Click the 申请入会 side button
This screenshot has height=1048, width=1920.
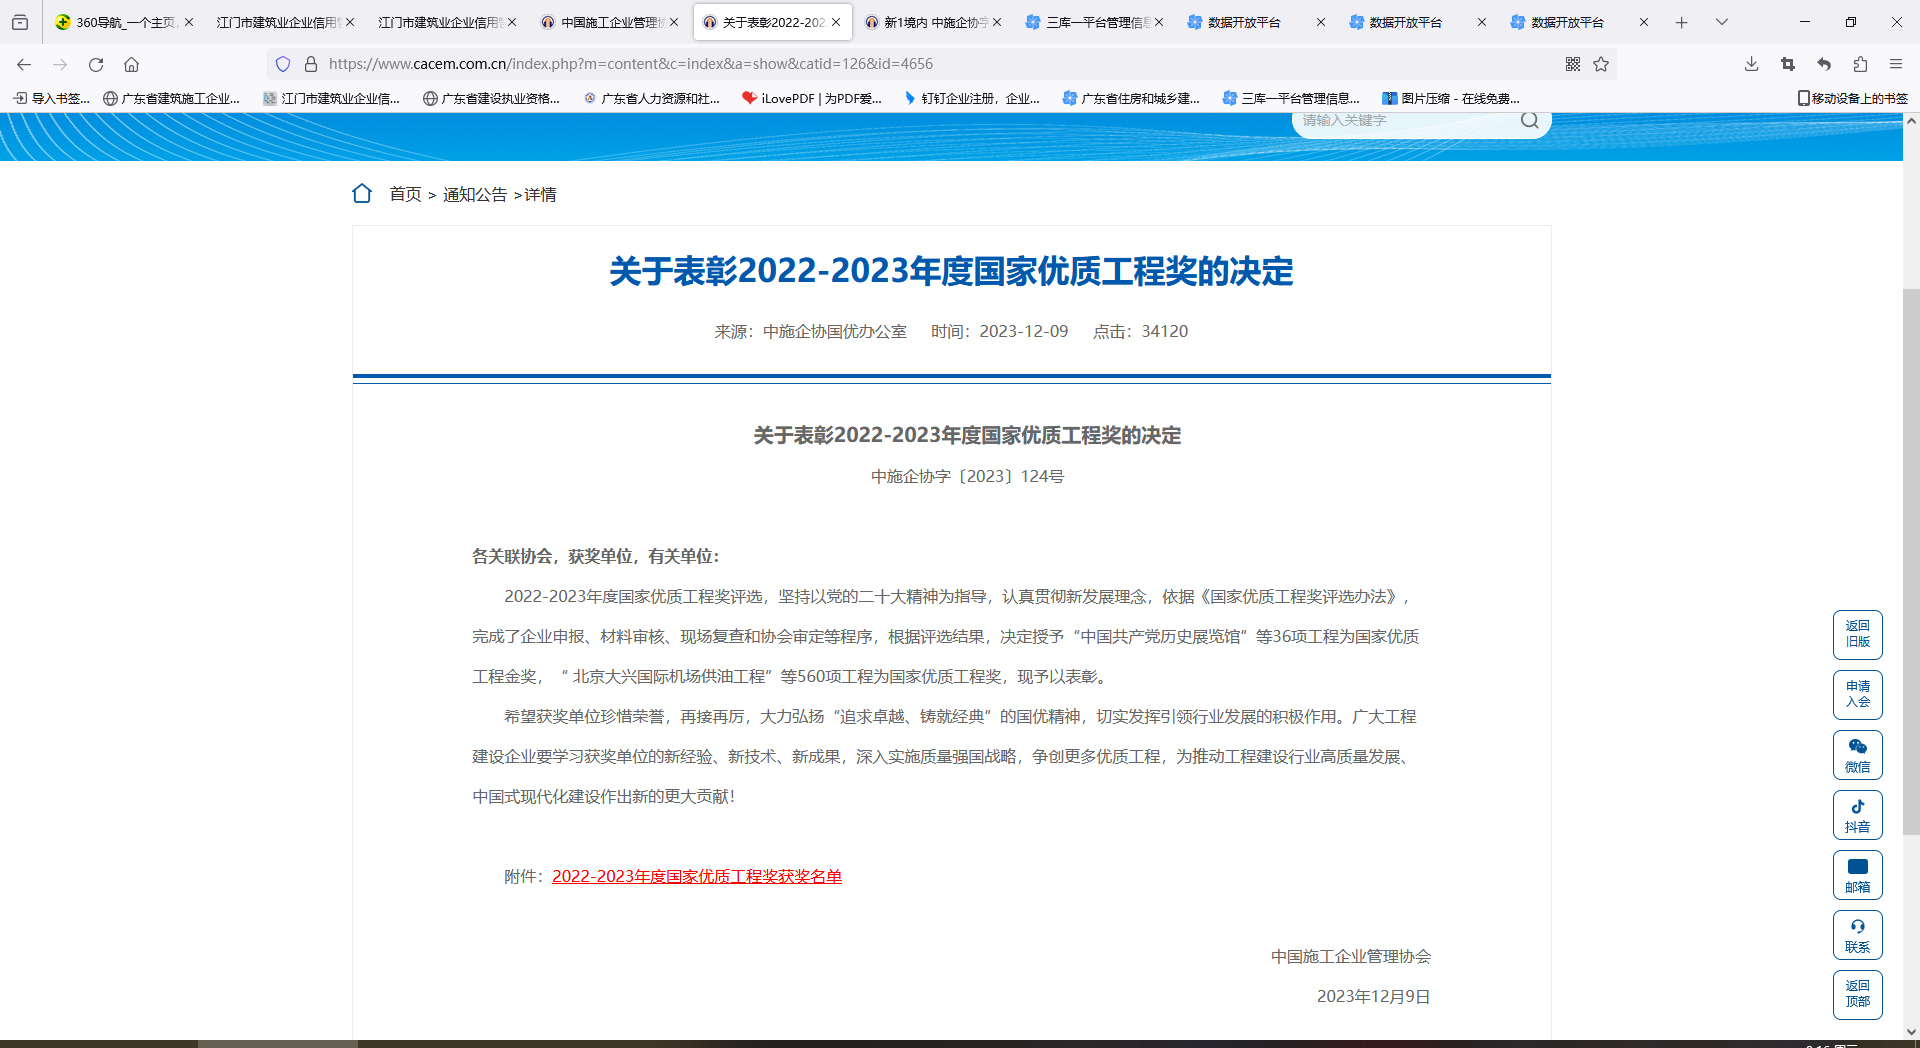pyautogui.click(x=1857, y=695)
